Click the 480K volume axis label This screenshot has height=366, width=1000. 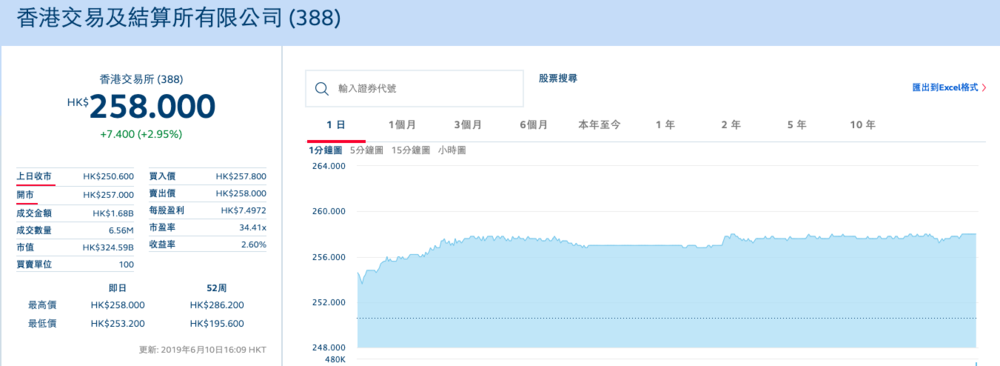[335, 360]
